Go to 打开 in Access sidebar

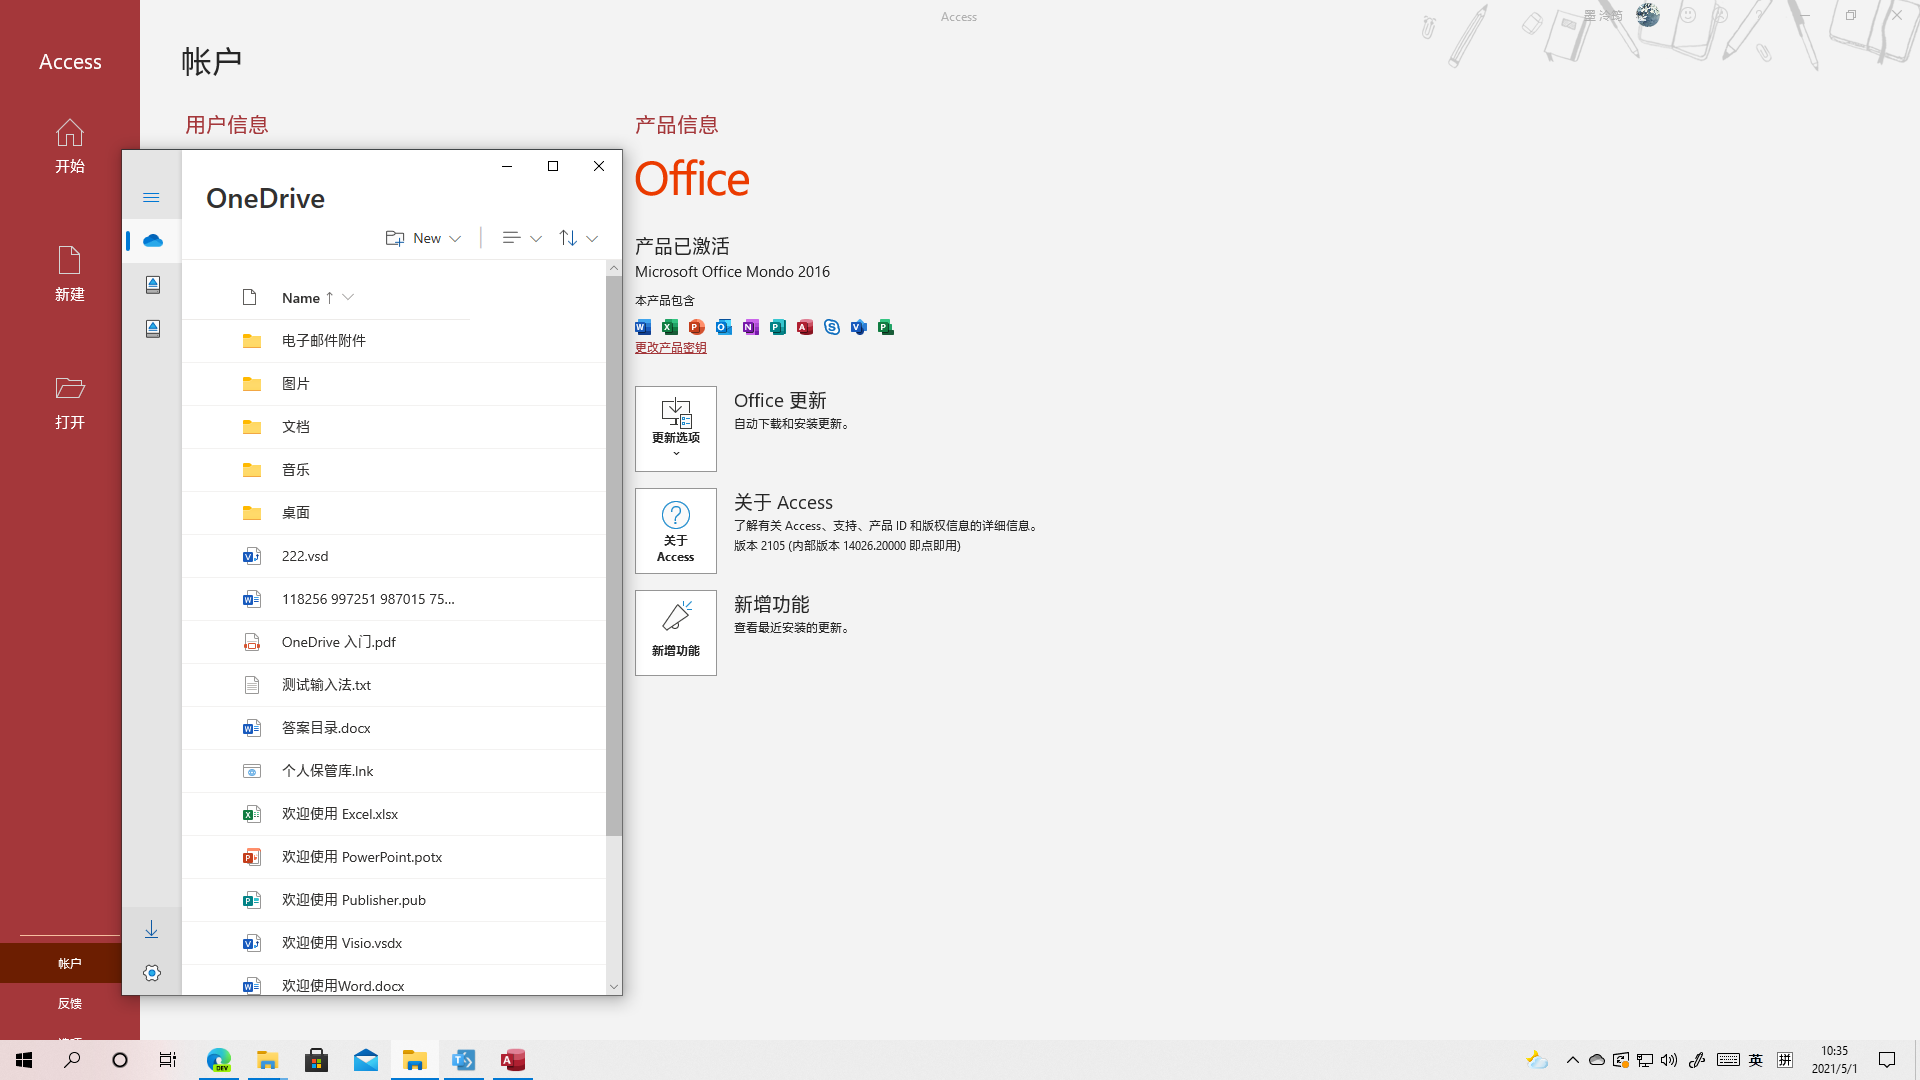[x=70, y=402]
